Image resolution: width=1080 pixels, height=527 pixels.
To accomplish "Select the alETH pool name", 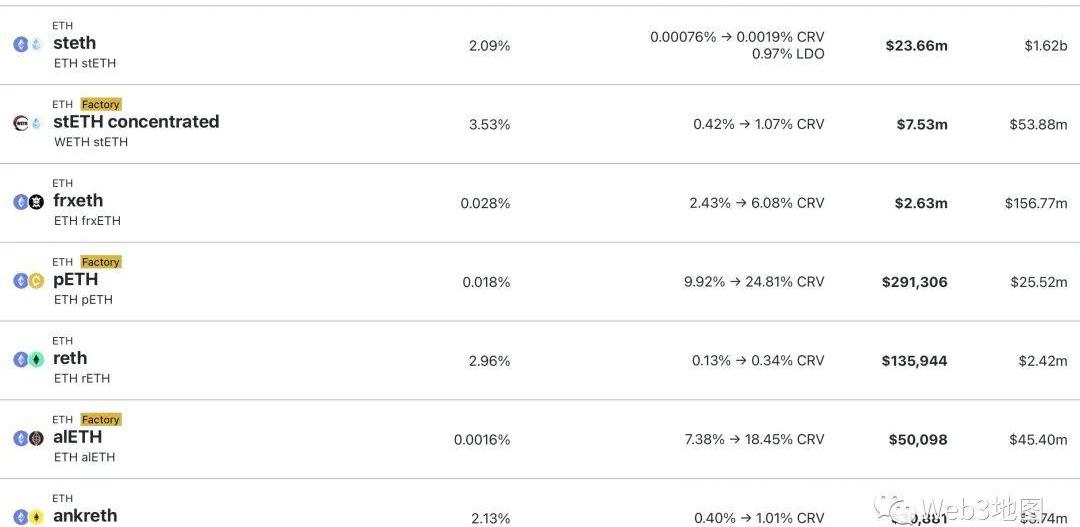I will click(78, 437).
